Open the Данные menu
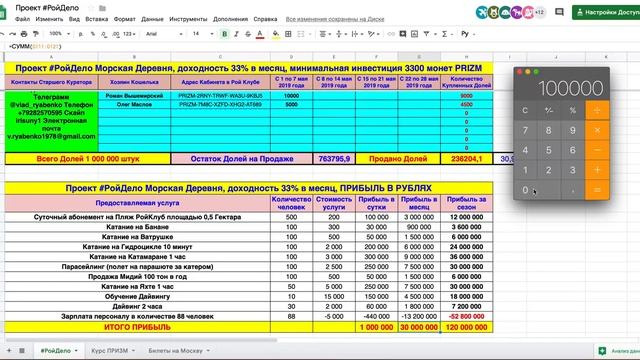The image size is (640, 360). [x=152, y=19]
